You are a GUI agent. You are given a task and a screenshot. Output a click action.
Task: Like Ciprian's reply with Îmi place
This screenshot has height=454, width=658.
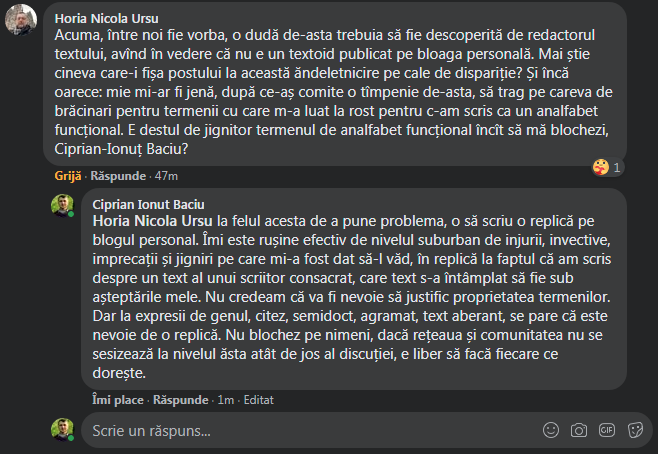coord(118,399)
